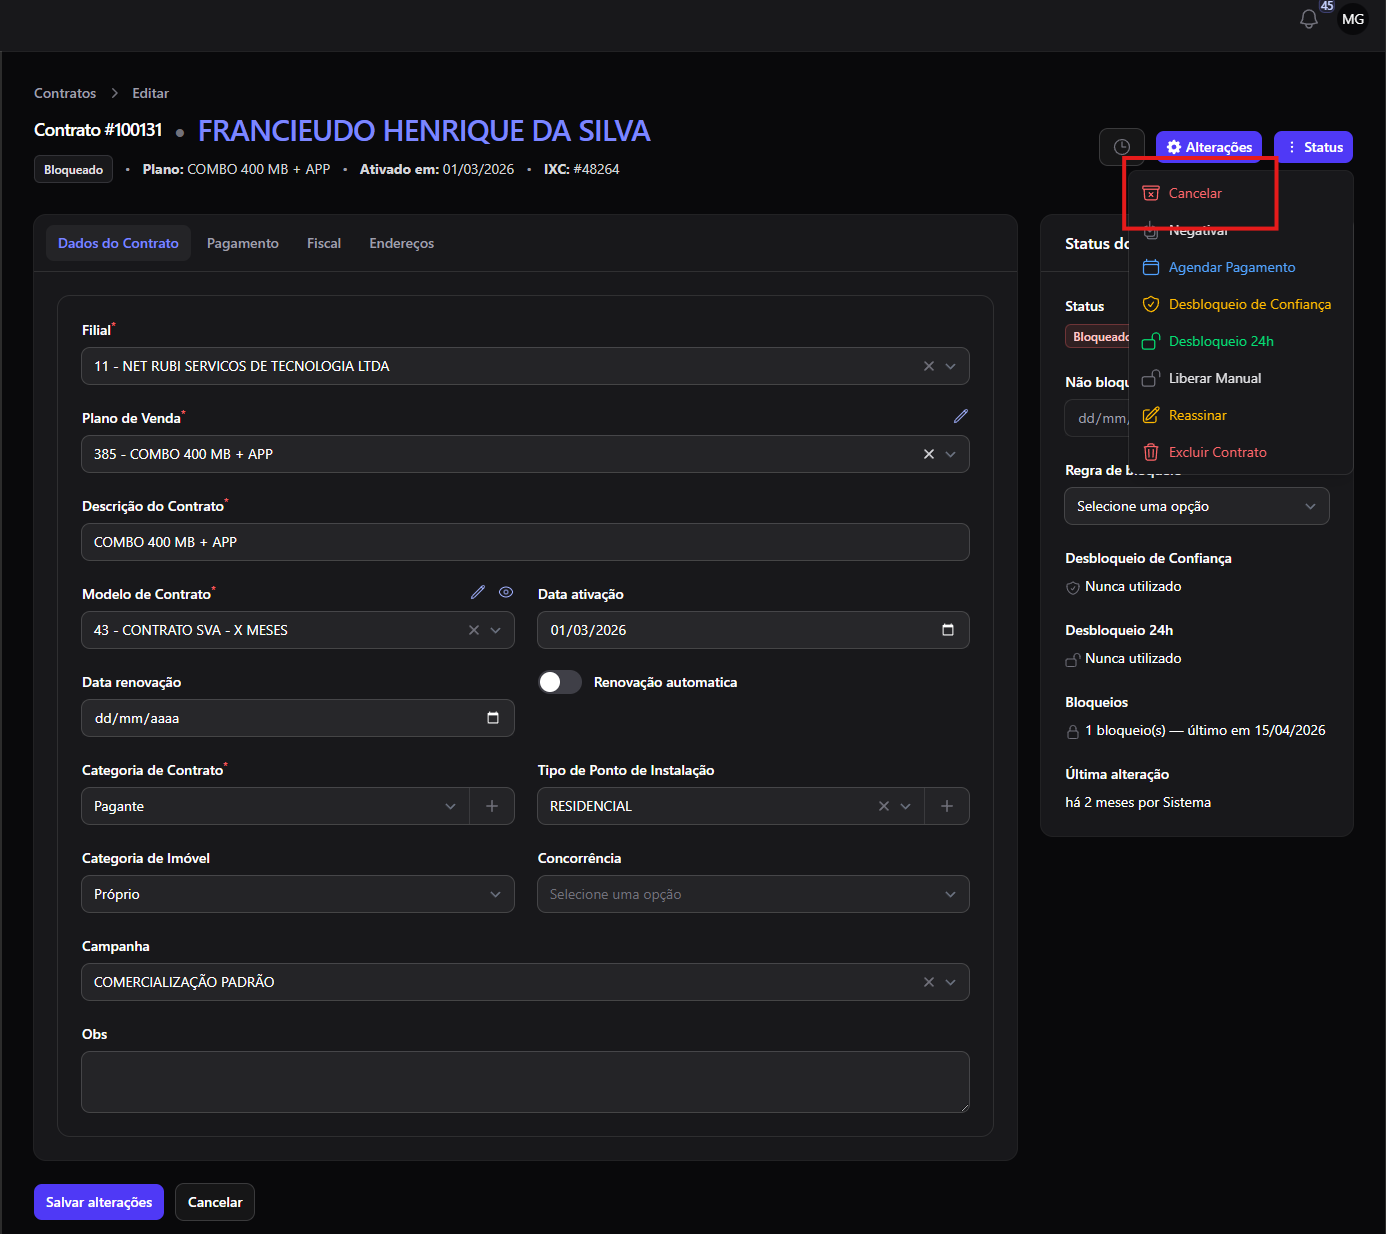
Task: Open the Regra de bloqueio select
Action: 1197,506
